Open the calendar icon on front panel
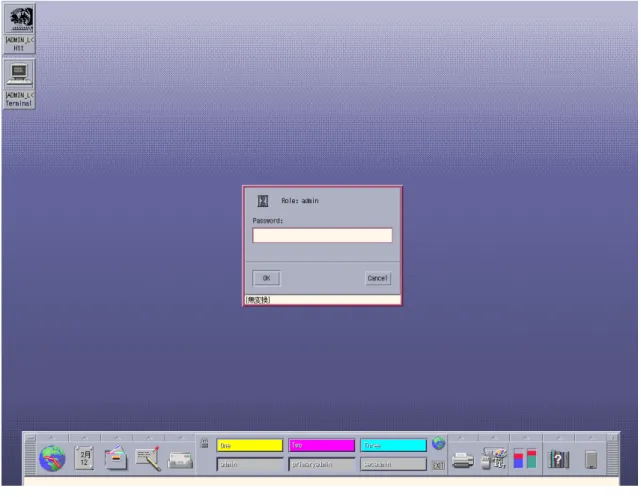Image resolution: width=641 pixels, height=497 pixels. (x=84, y=458)
